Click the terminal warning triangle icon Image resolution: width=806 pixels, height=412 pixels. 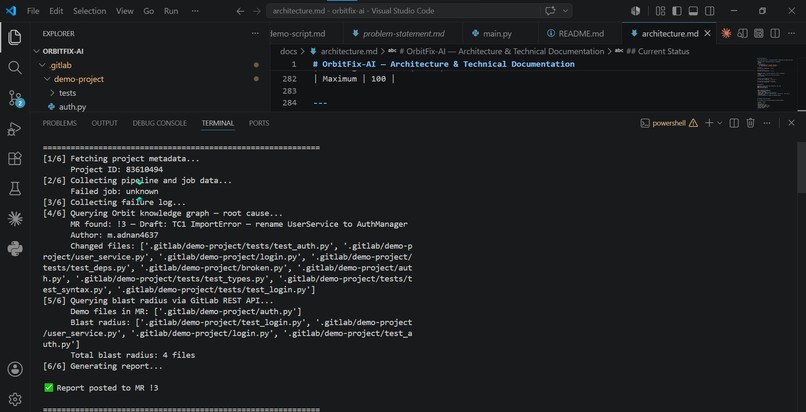point(693,123)
